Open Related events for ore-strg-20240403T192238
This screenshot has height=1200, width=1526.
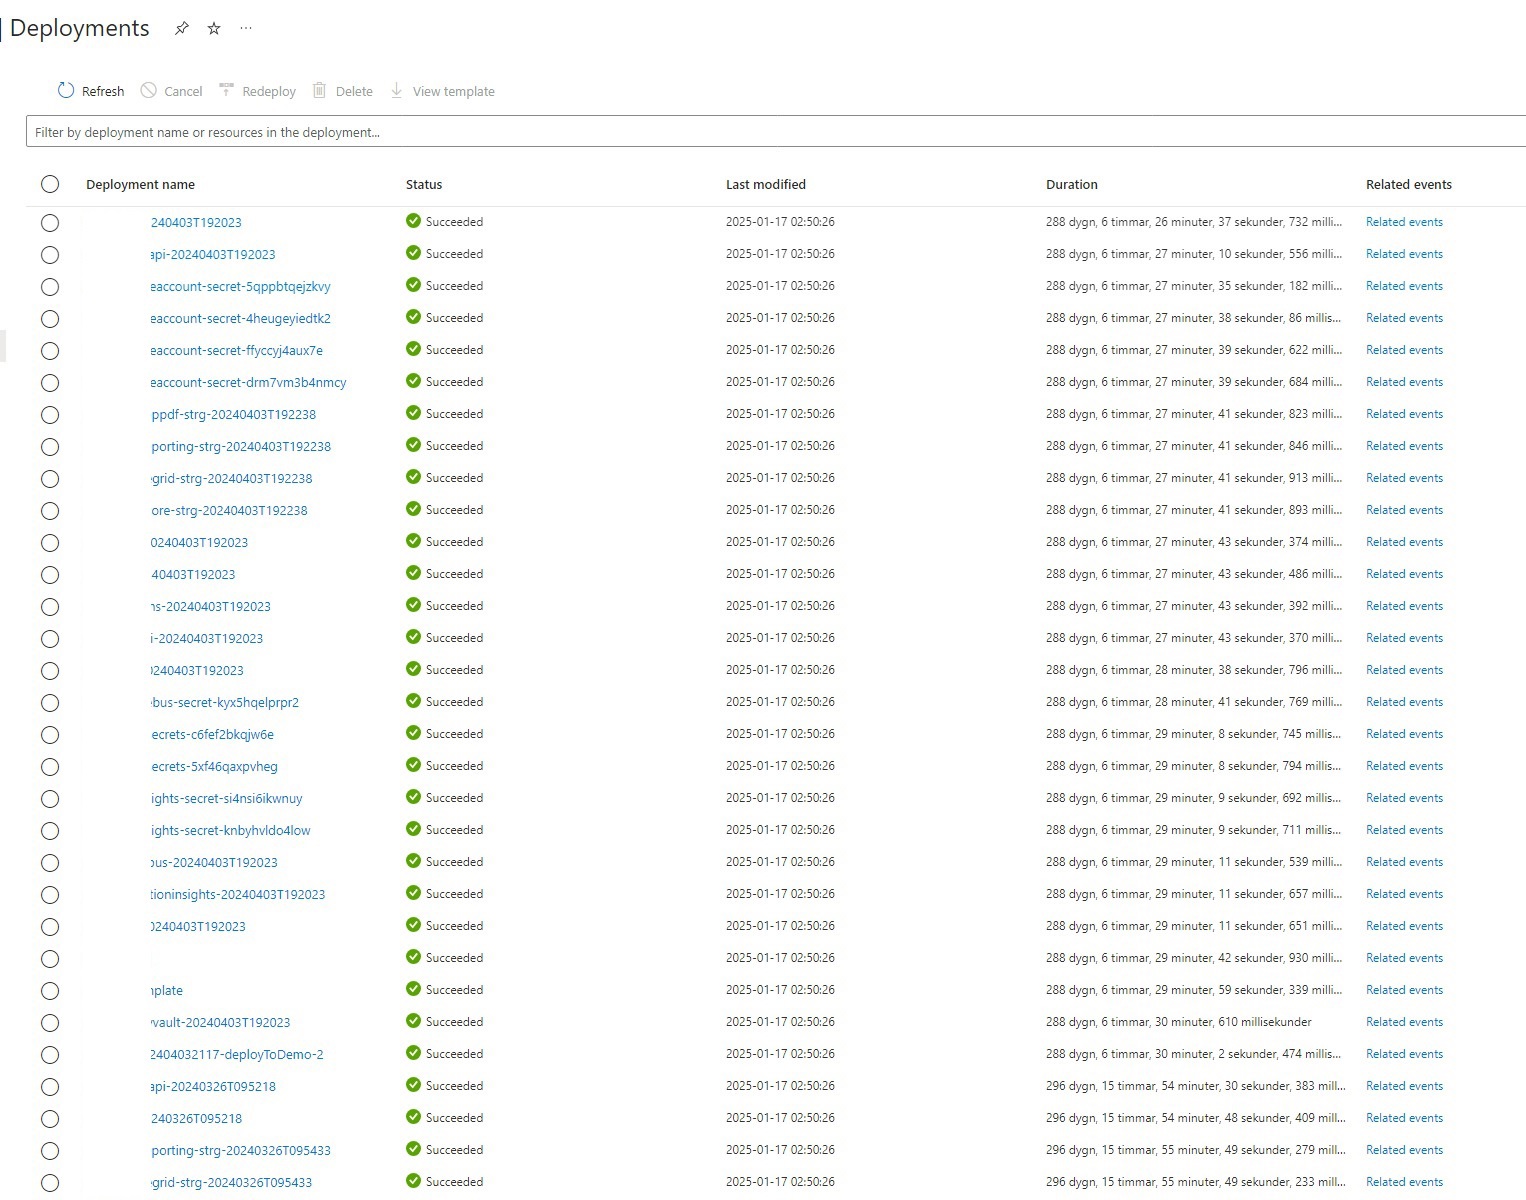[1404, 510]
